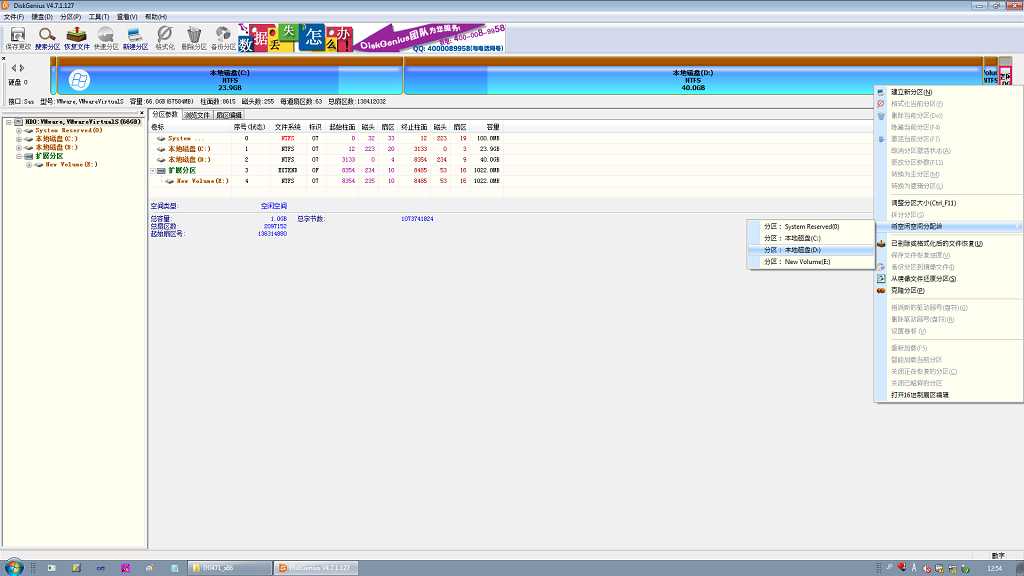Select the 本地磁盘(D:) 40.0GB partition bar
The image size is (1024, 576).
click(x=693, y=76)
